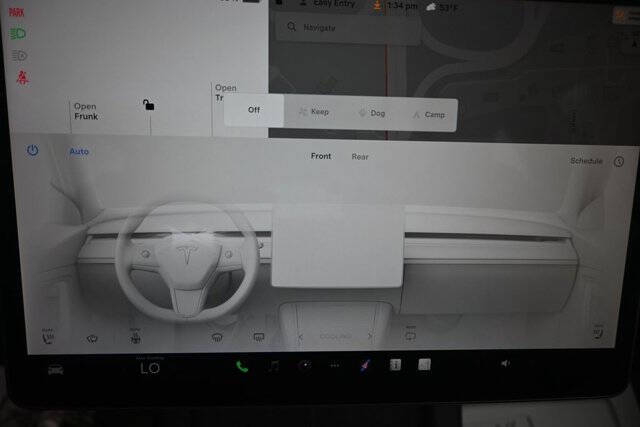Tap the unlock padlock icon
The height and width of the screenshot is (427, 640).
click(148, 105)
